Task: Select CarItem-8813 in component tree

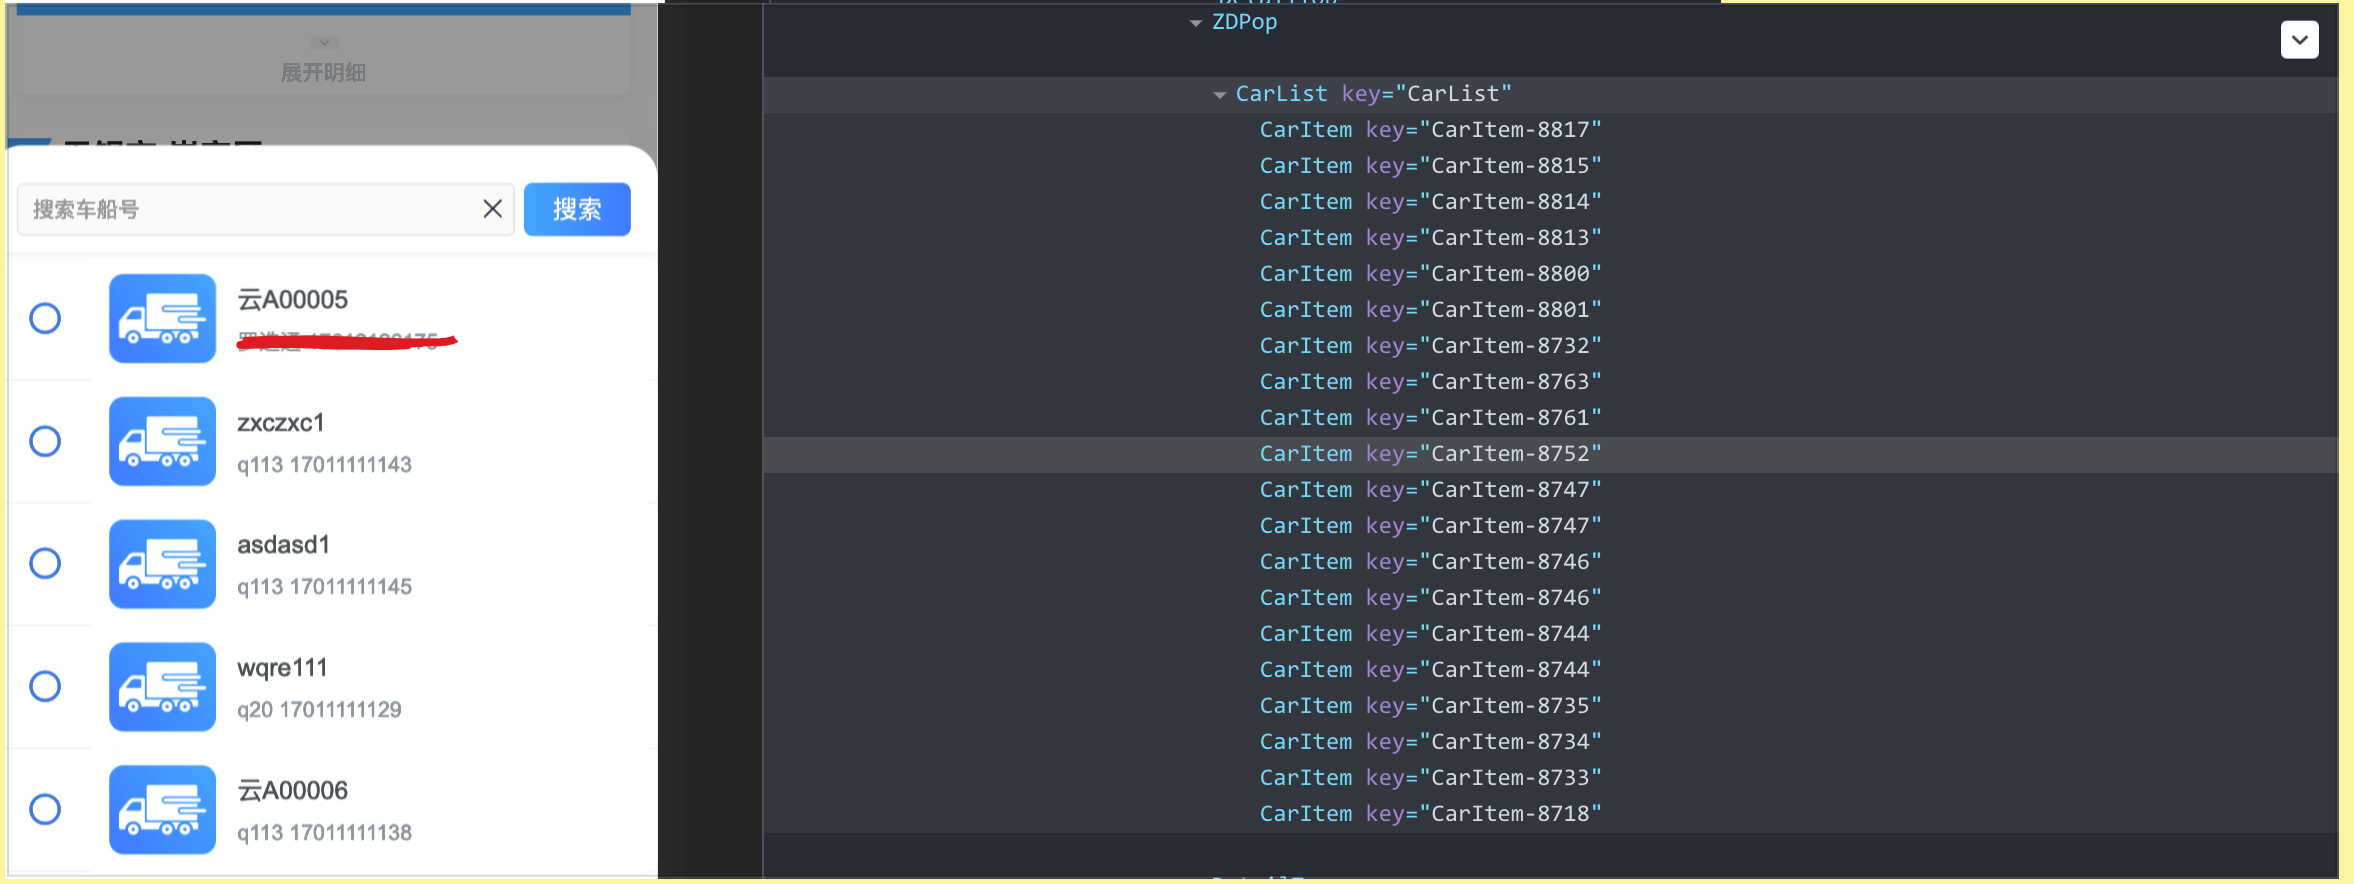Action: pyautogui.click(x=1430, y=238)
